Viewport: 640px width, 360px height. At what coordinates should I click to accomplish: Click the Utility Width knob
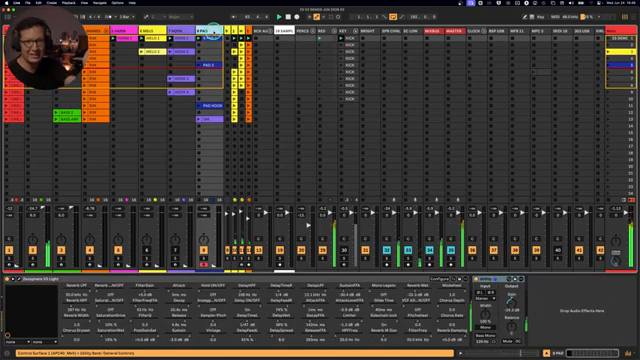(x=485, y=315)
